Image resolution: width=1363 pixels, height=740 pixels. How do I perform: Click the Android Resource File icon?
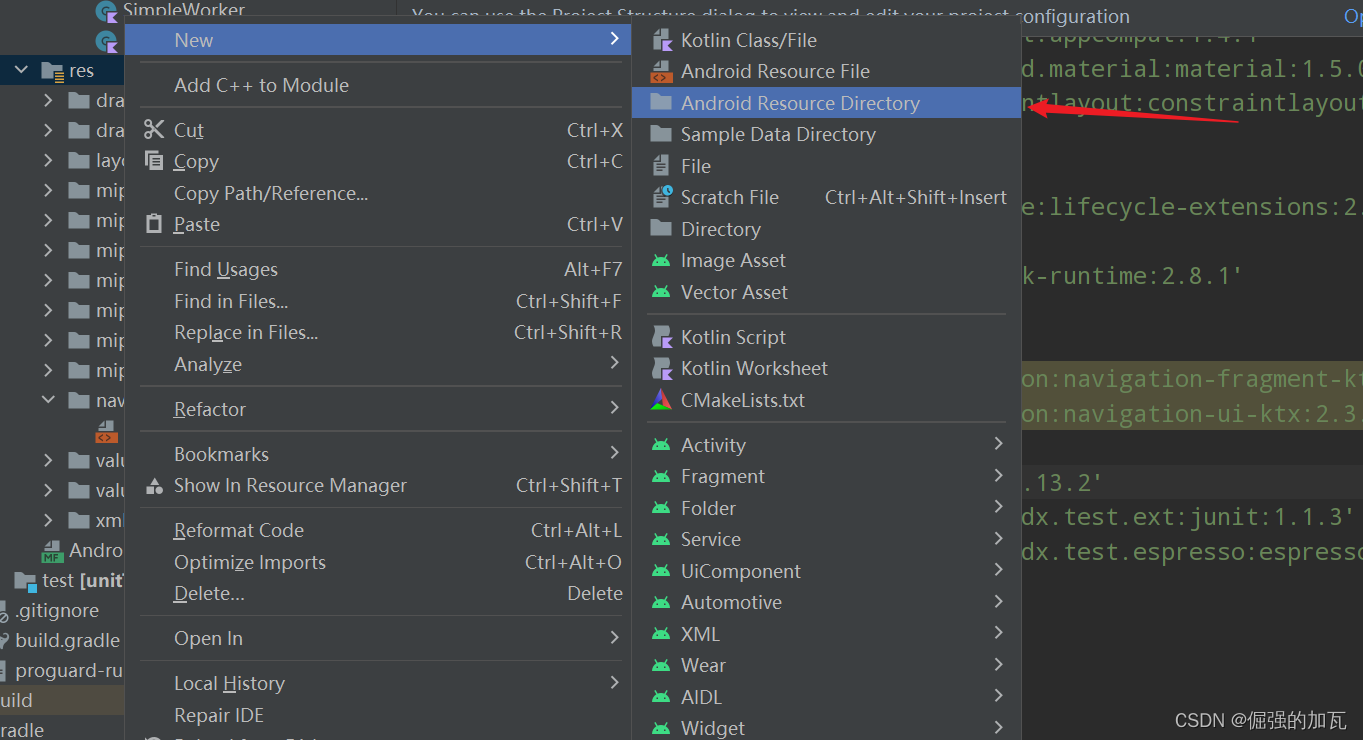click(x=661, y=71)
